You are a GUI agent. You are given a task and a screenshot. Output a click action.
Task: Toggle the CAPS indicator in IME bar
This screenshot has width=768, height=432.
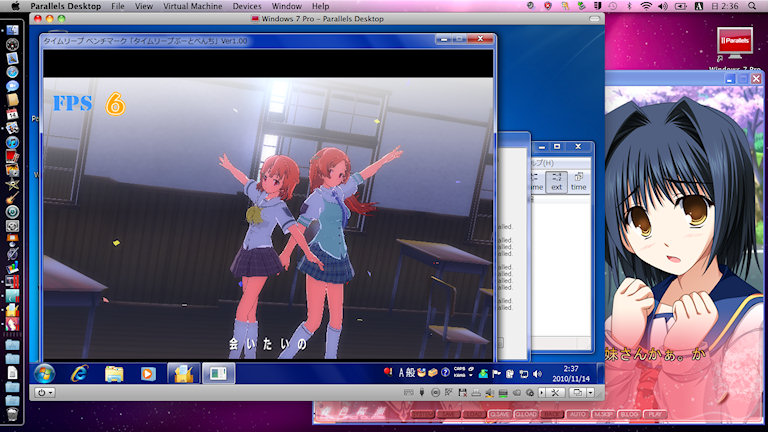tap(459, 369)
